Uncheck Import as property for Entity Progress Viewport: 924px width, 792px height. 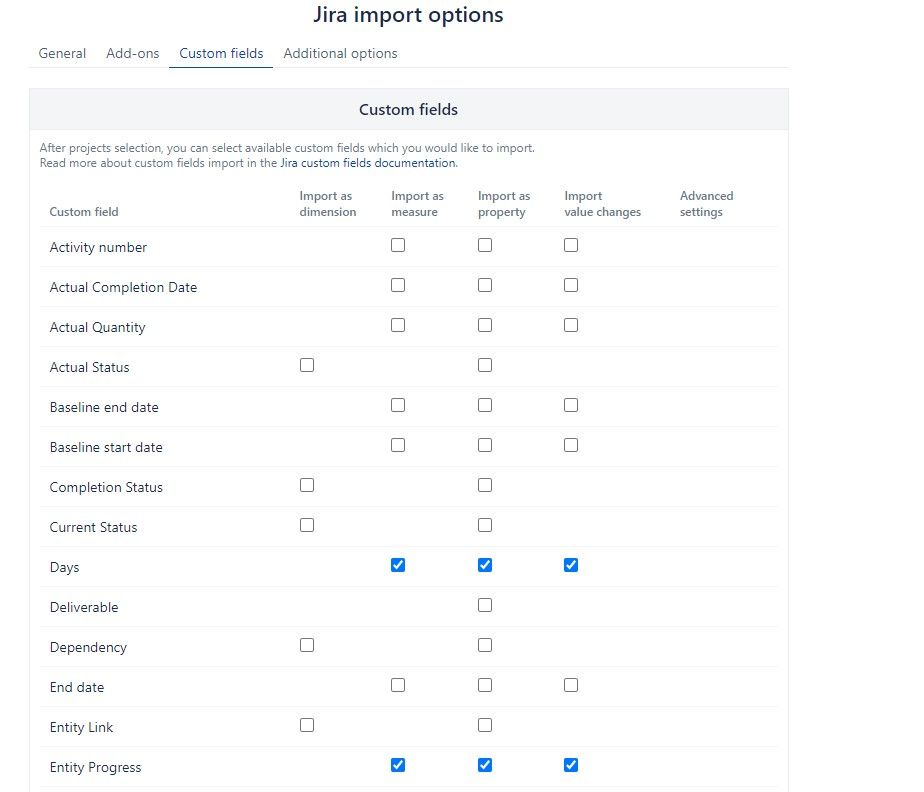point(485,765)
